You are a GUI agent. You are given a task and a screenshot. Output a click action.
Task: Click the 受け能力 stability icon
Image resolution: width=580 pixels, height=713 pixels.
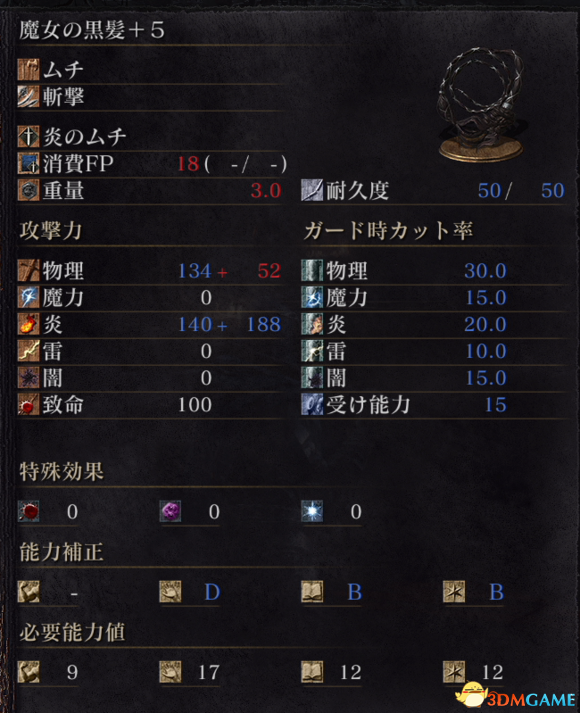coord(312,405)
